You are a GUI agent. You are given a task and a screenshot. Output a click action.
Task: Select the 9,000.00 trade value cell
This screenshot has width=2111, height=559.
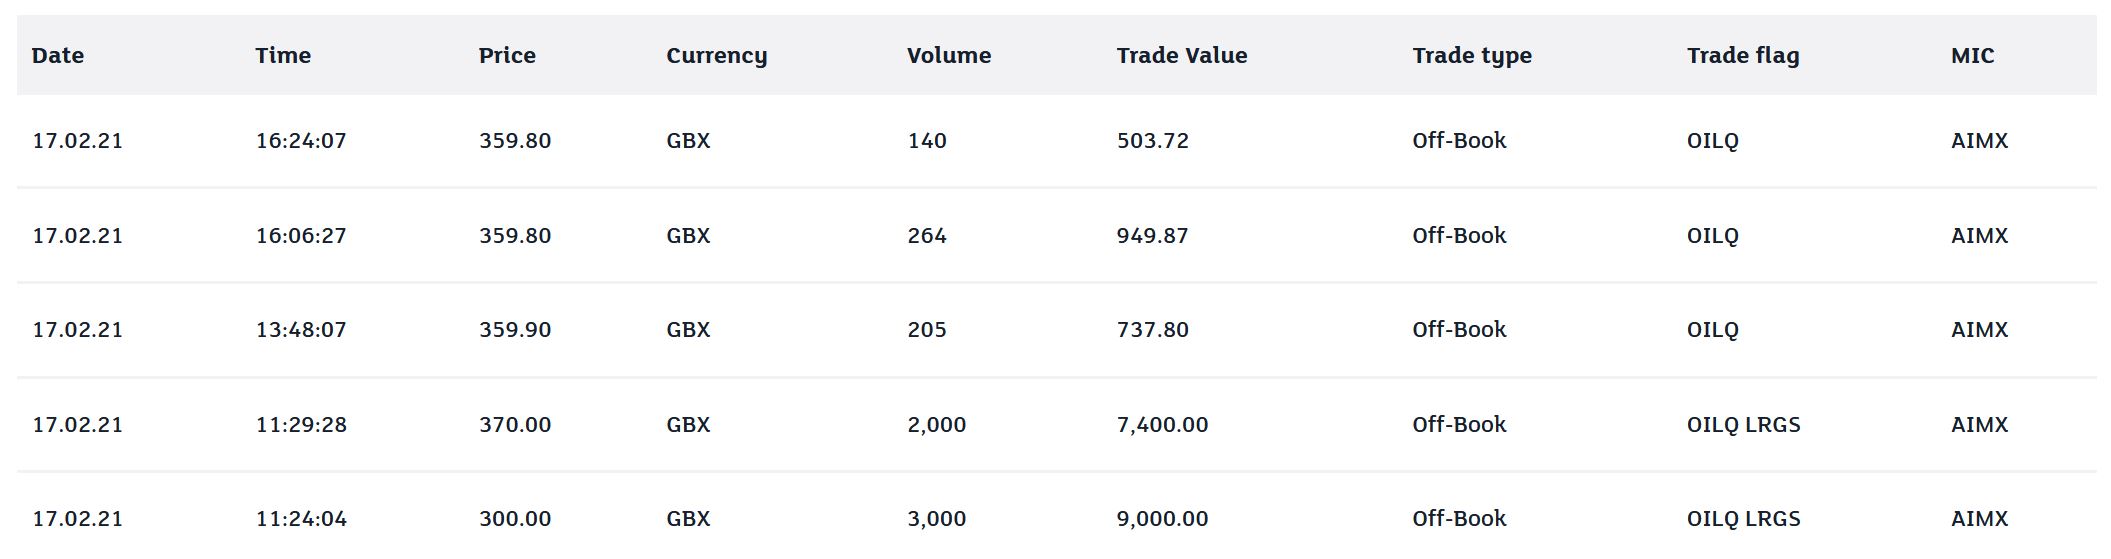(x=1162, y=519)
